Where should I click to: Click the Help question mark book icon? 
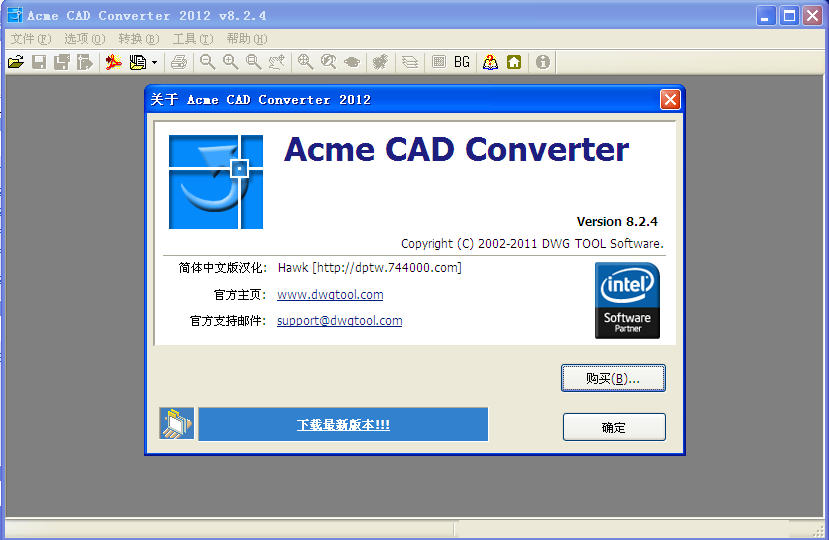[490, 62]
